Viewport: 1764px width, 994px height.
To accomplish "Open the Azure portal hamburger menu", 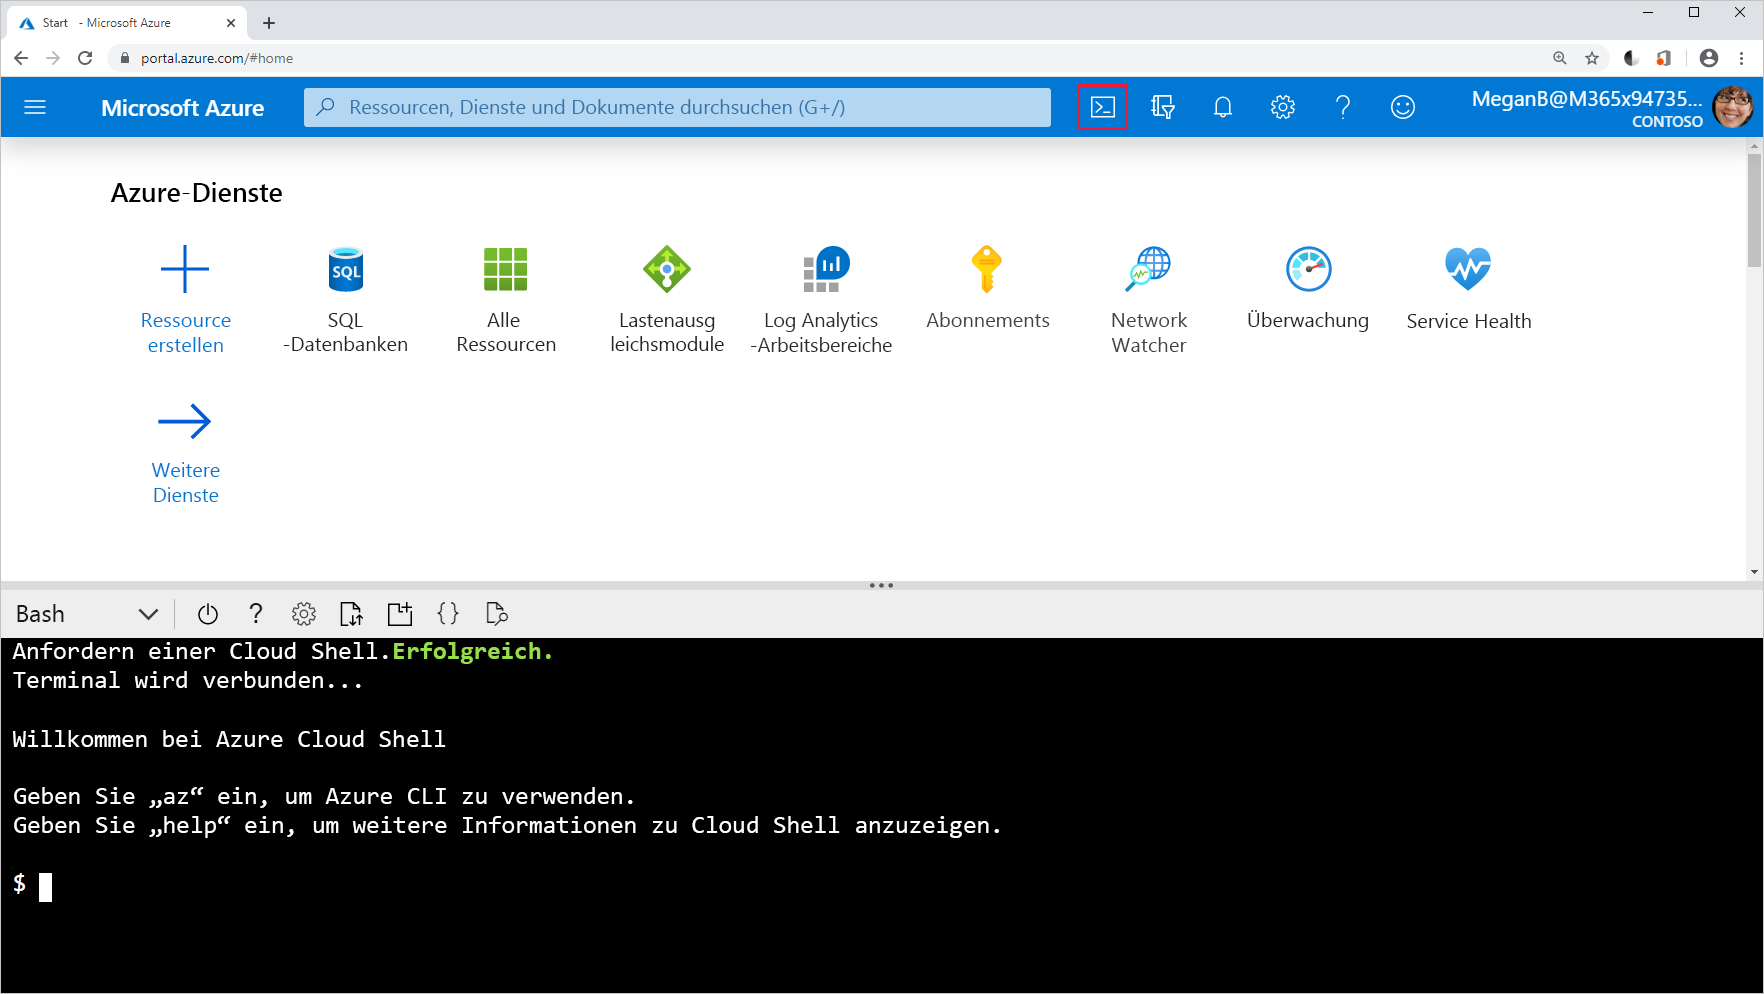I will point(35,107).
